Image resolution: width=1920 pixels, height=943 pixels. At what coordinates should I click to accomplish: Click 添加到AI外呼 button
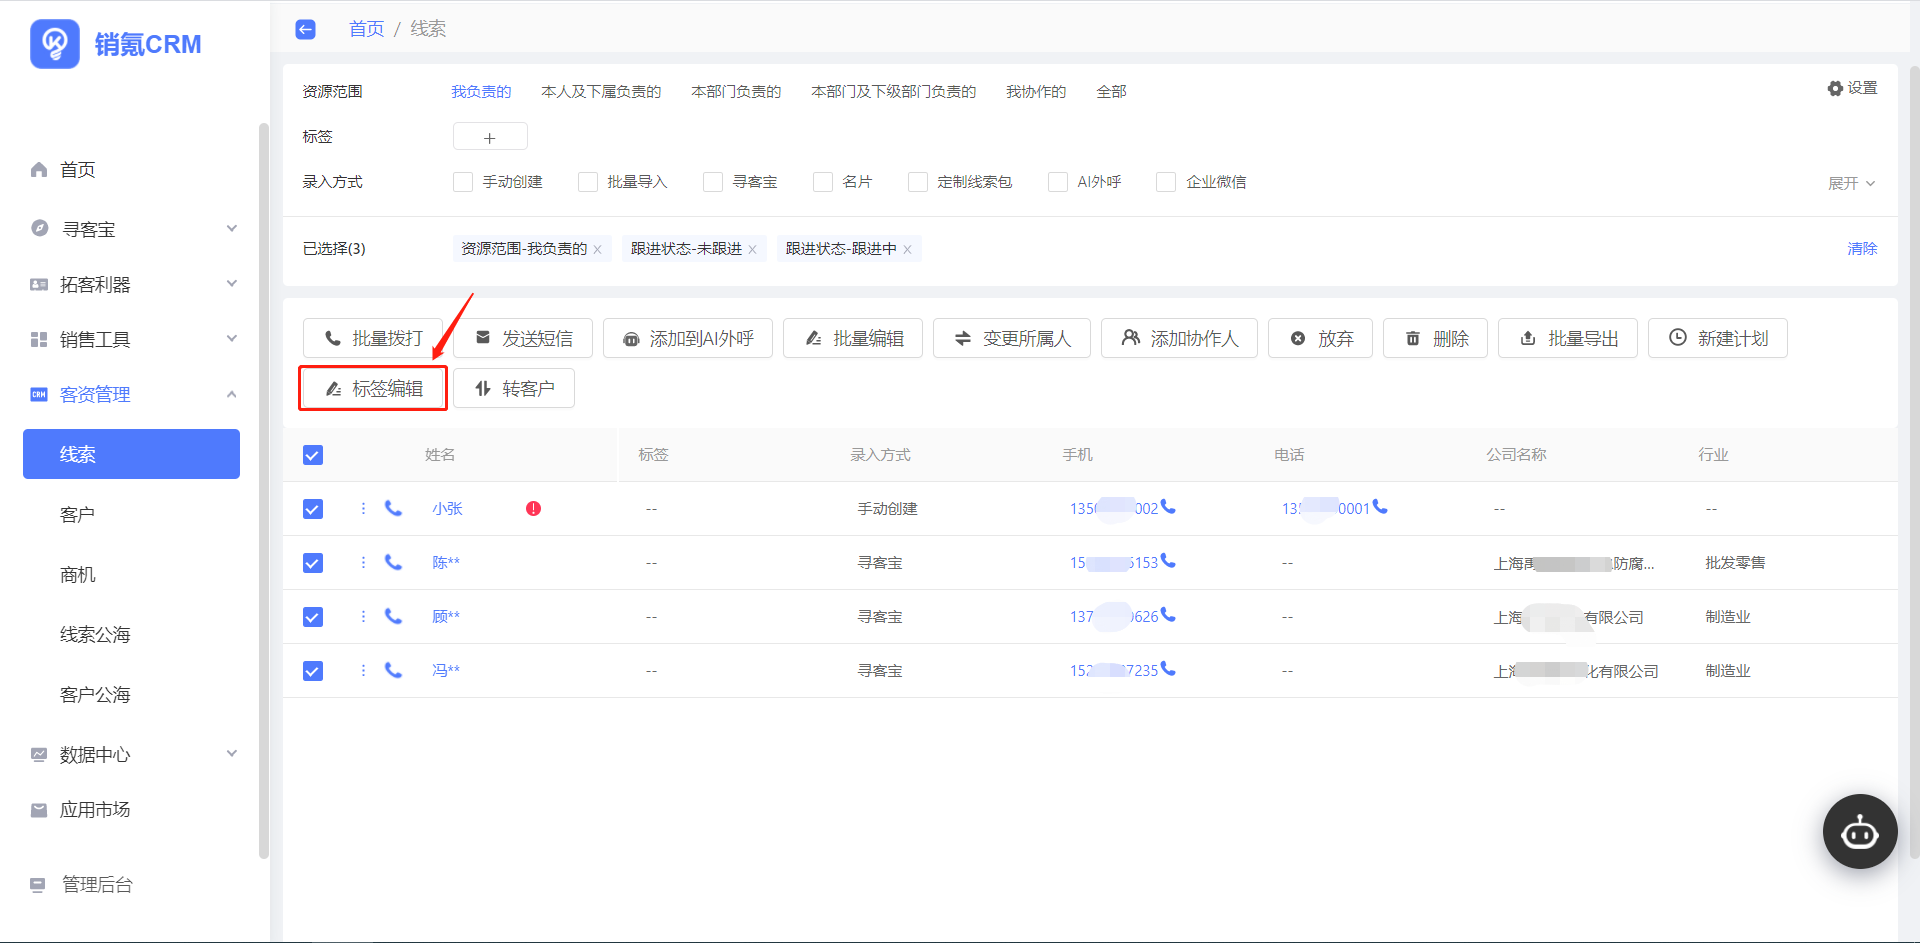point(688,338)
